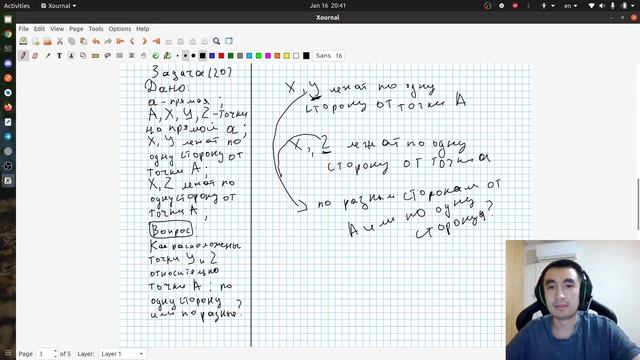Click the Zoom In icon
Image resolution: width=640 pixels, height=360 pixels.
(x=192, y=41)
